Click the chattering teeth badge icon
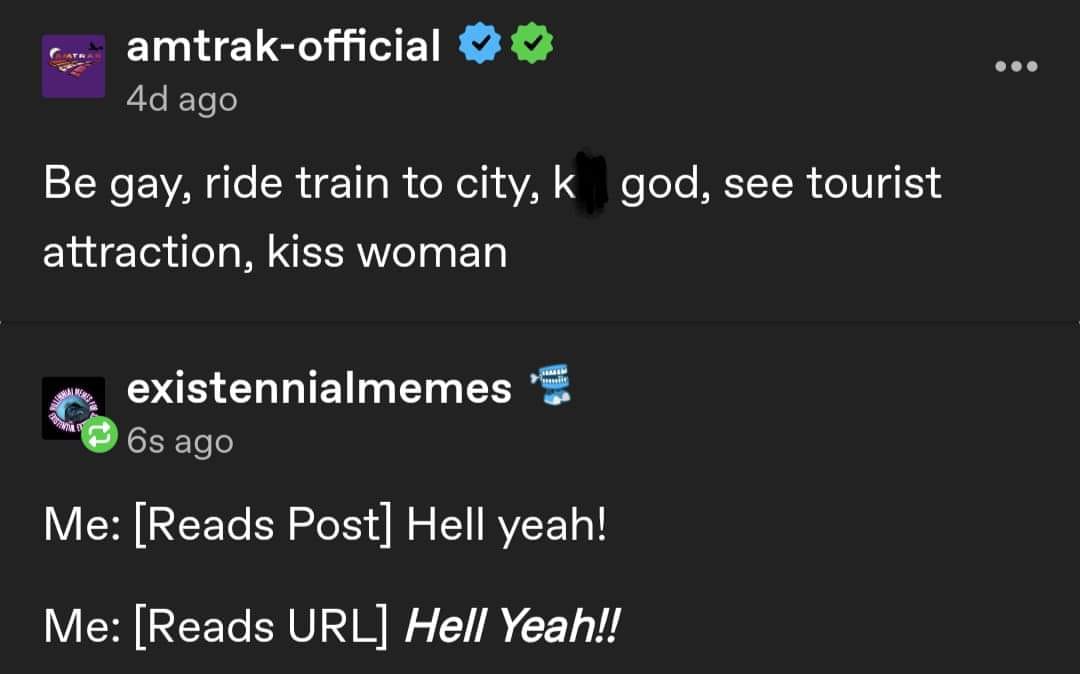Image resolution: width=1080 pixels, height=674 pixels. 551,385
